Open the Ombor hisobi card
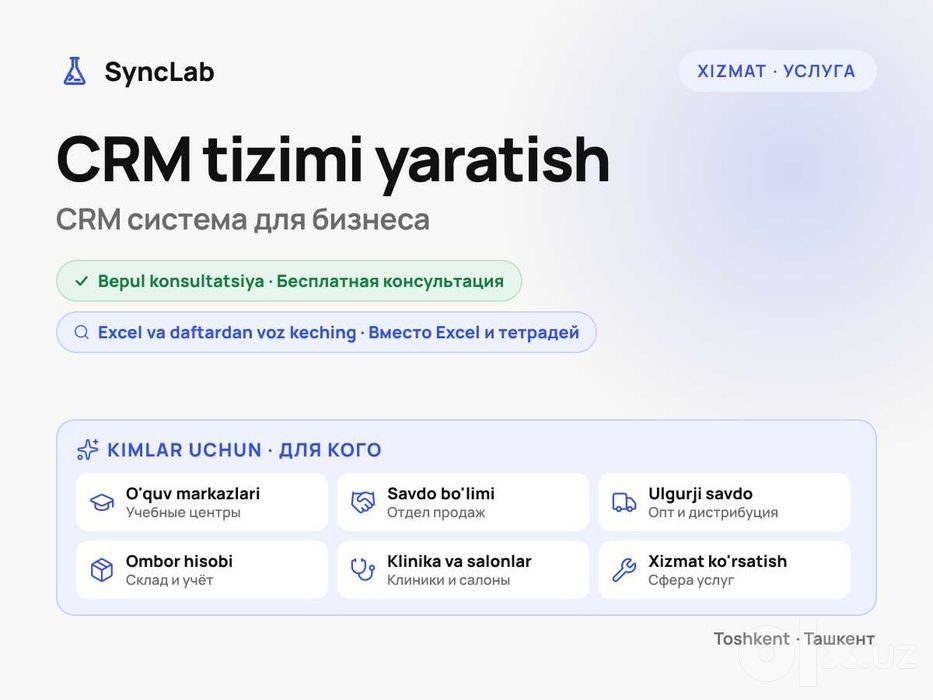Screen dimensions: 933x700 202,570
